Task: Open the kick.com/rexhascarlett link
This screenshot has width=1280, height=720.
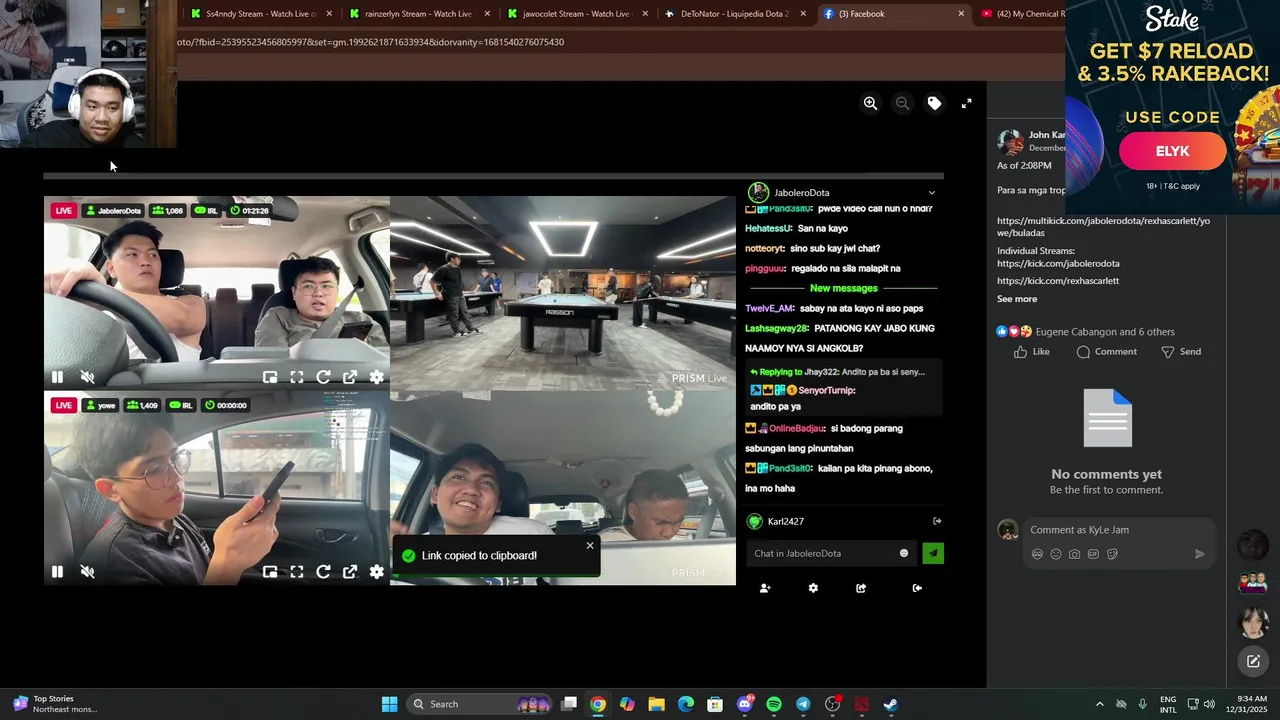Action: click(x=1058, y=281)
